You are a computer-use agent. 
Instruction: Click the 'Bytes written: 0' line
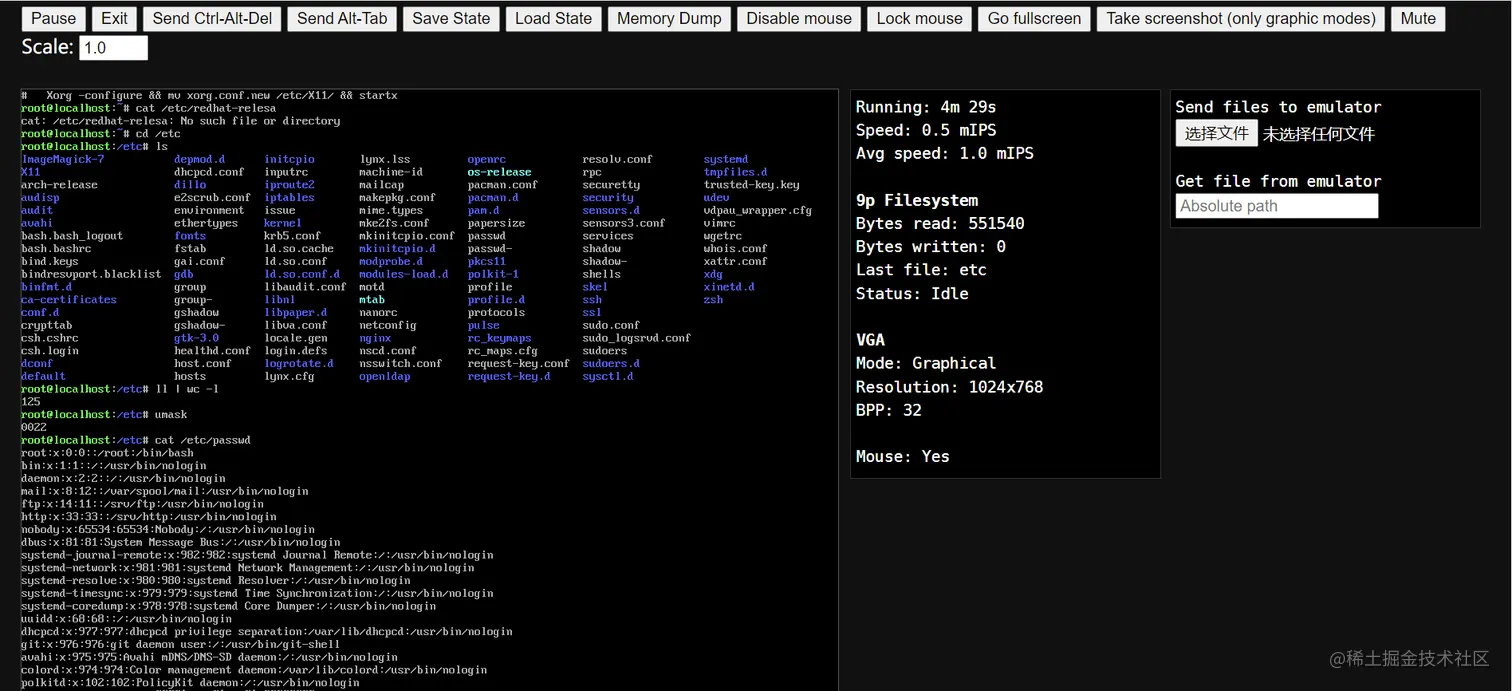pyautogui.click(x=931, y=246)
